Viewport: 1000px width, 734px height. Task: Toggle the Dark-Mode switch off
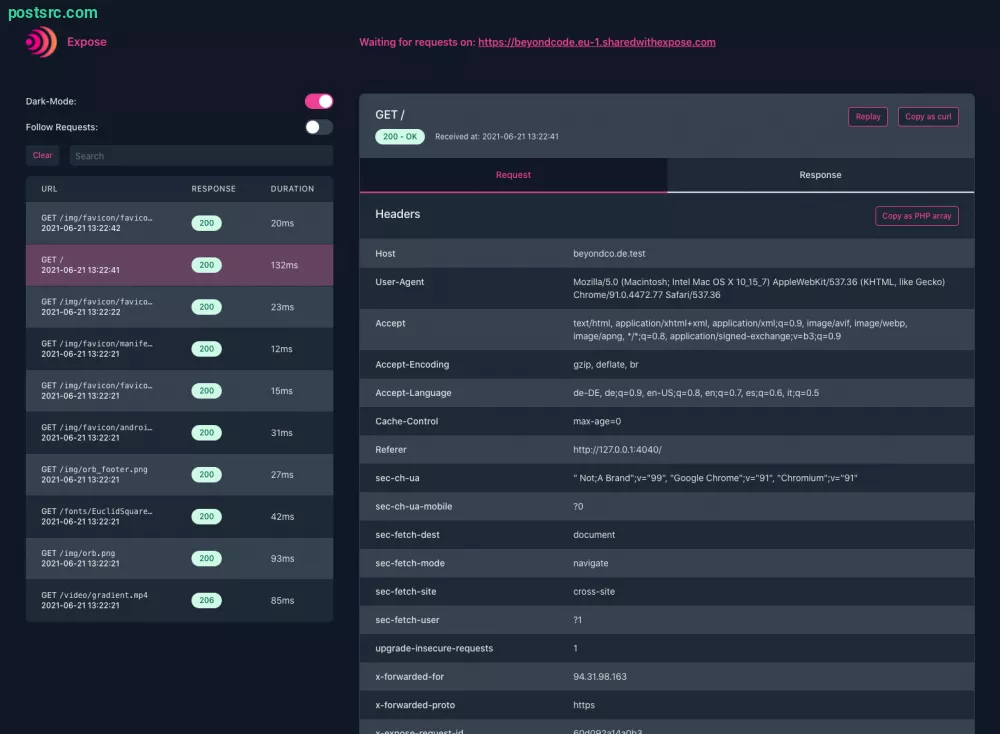319,101
